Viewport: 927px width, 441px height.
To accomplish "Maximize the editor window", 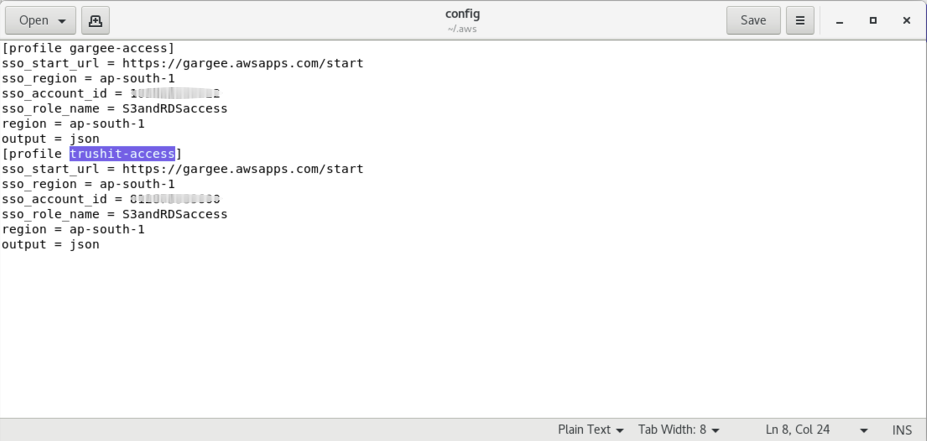I will 873,20.
